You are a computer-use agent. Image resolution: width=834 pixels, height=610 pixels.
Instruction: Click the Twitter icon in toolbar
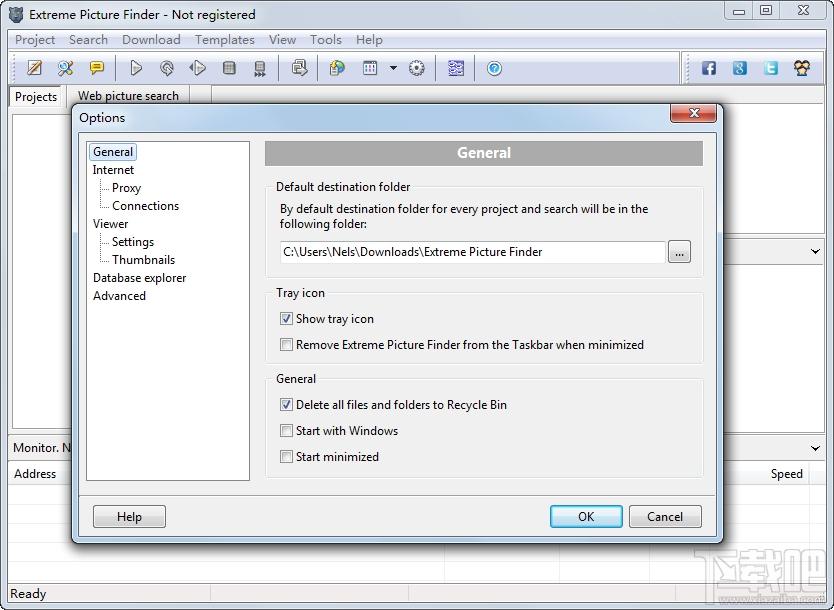(x=771, y=68)
